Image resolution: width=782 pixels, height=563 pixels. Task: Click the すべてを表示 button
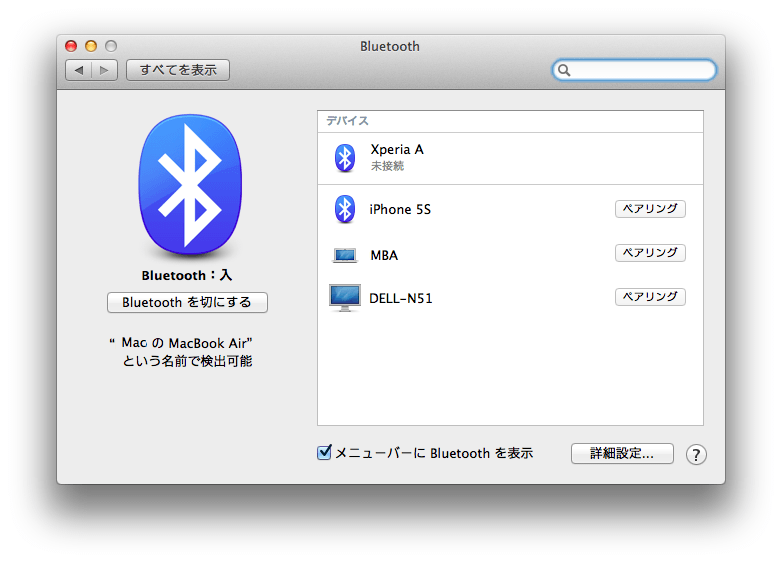coord(178,70)
